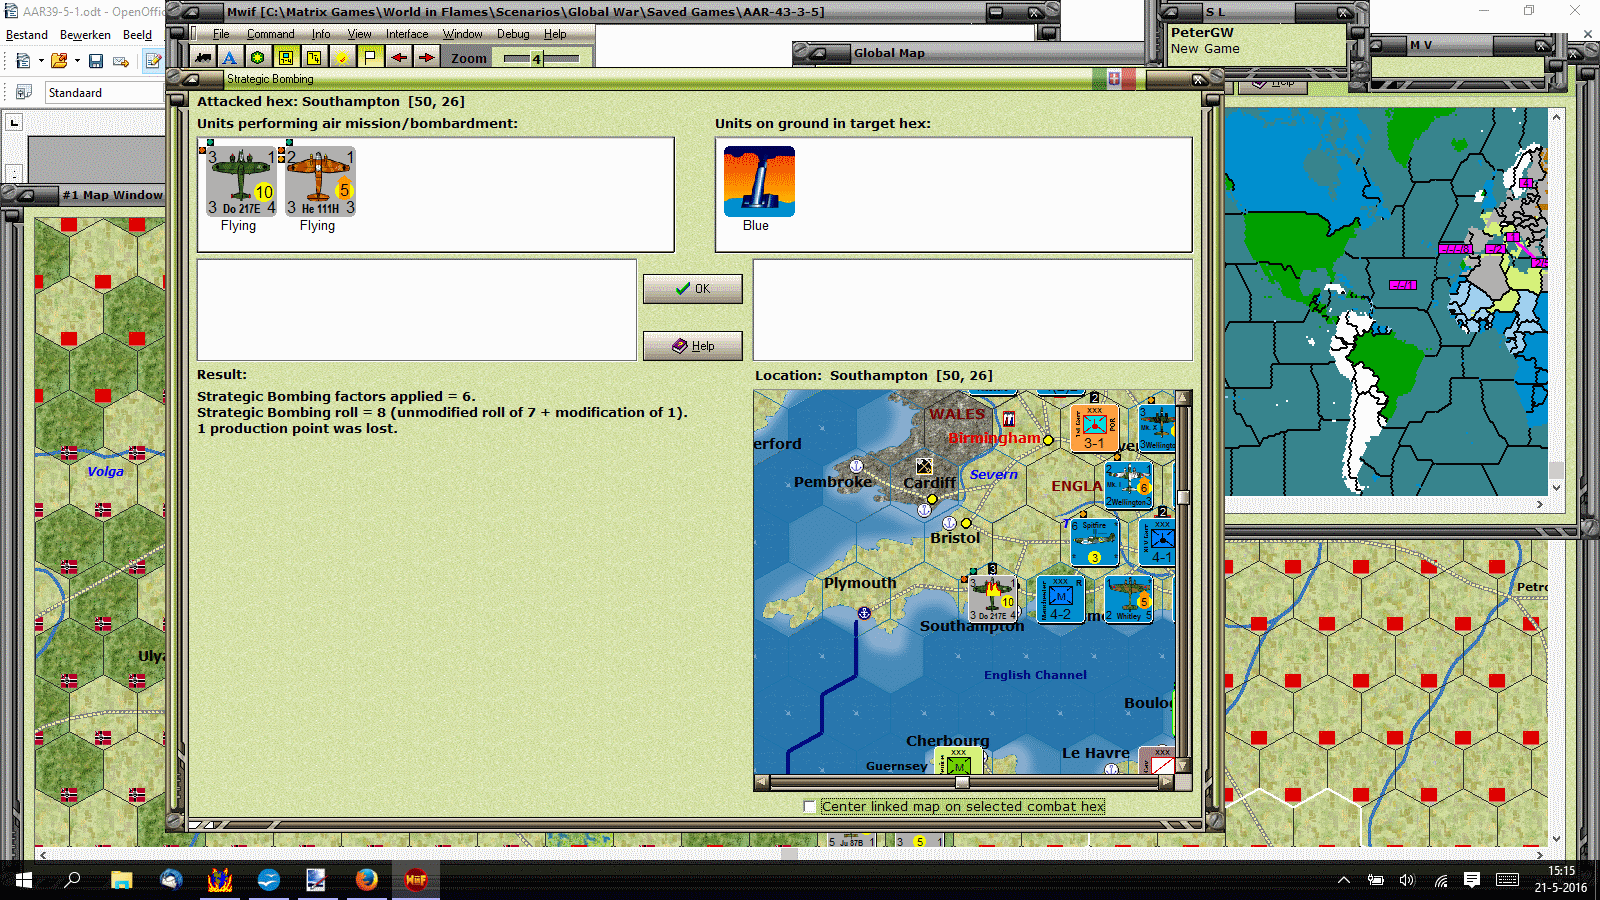Click the Pembroke port anchor icon

856,466
